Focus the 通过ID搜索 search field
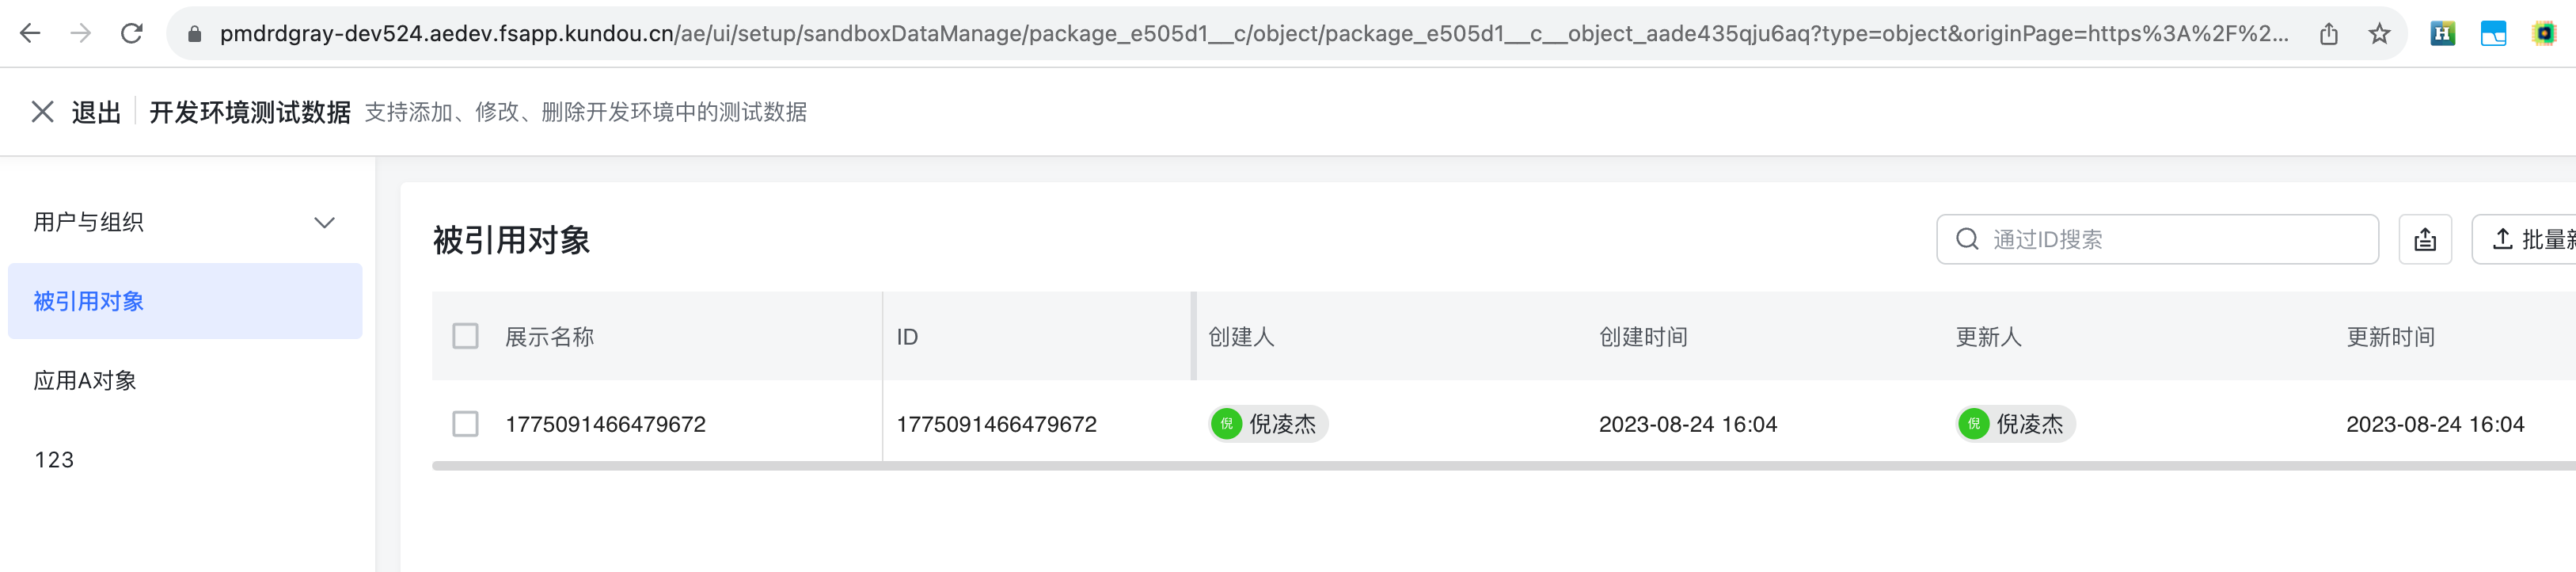 pyautogui.click(x=2157, y=239)
